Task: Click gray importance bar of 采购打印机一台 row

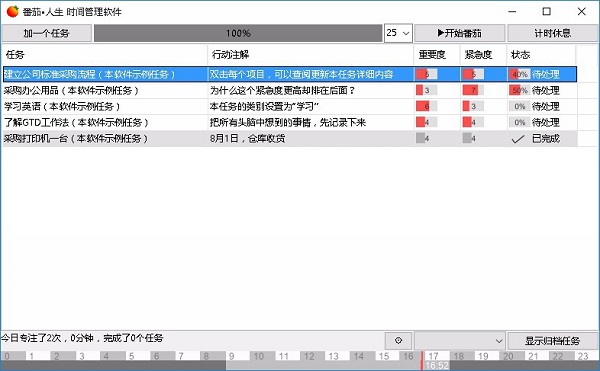Action: coord(427,138)
